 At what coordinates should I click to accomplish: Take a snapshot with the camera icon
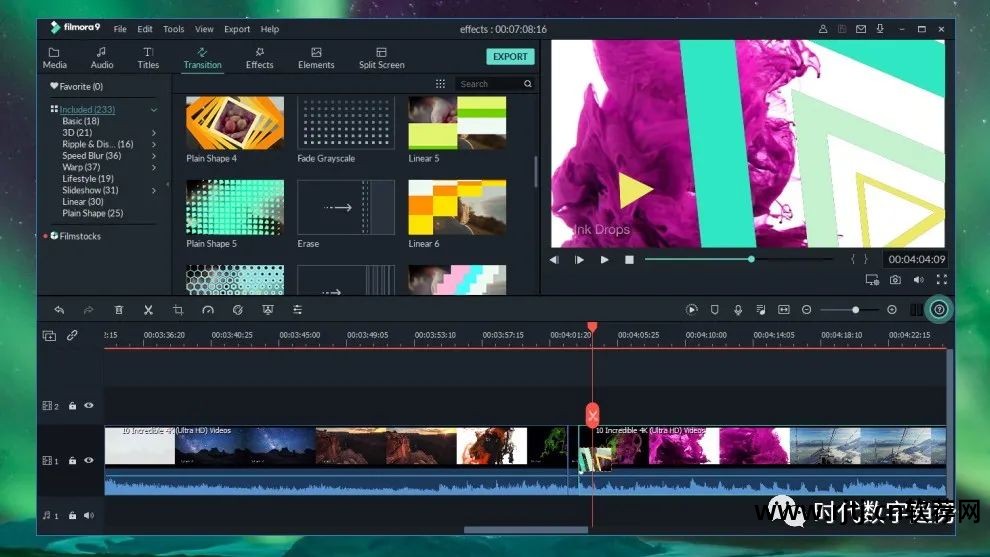click(895, 280)
